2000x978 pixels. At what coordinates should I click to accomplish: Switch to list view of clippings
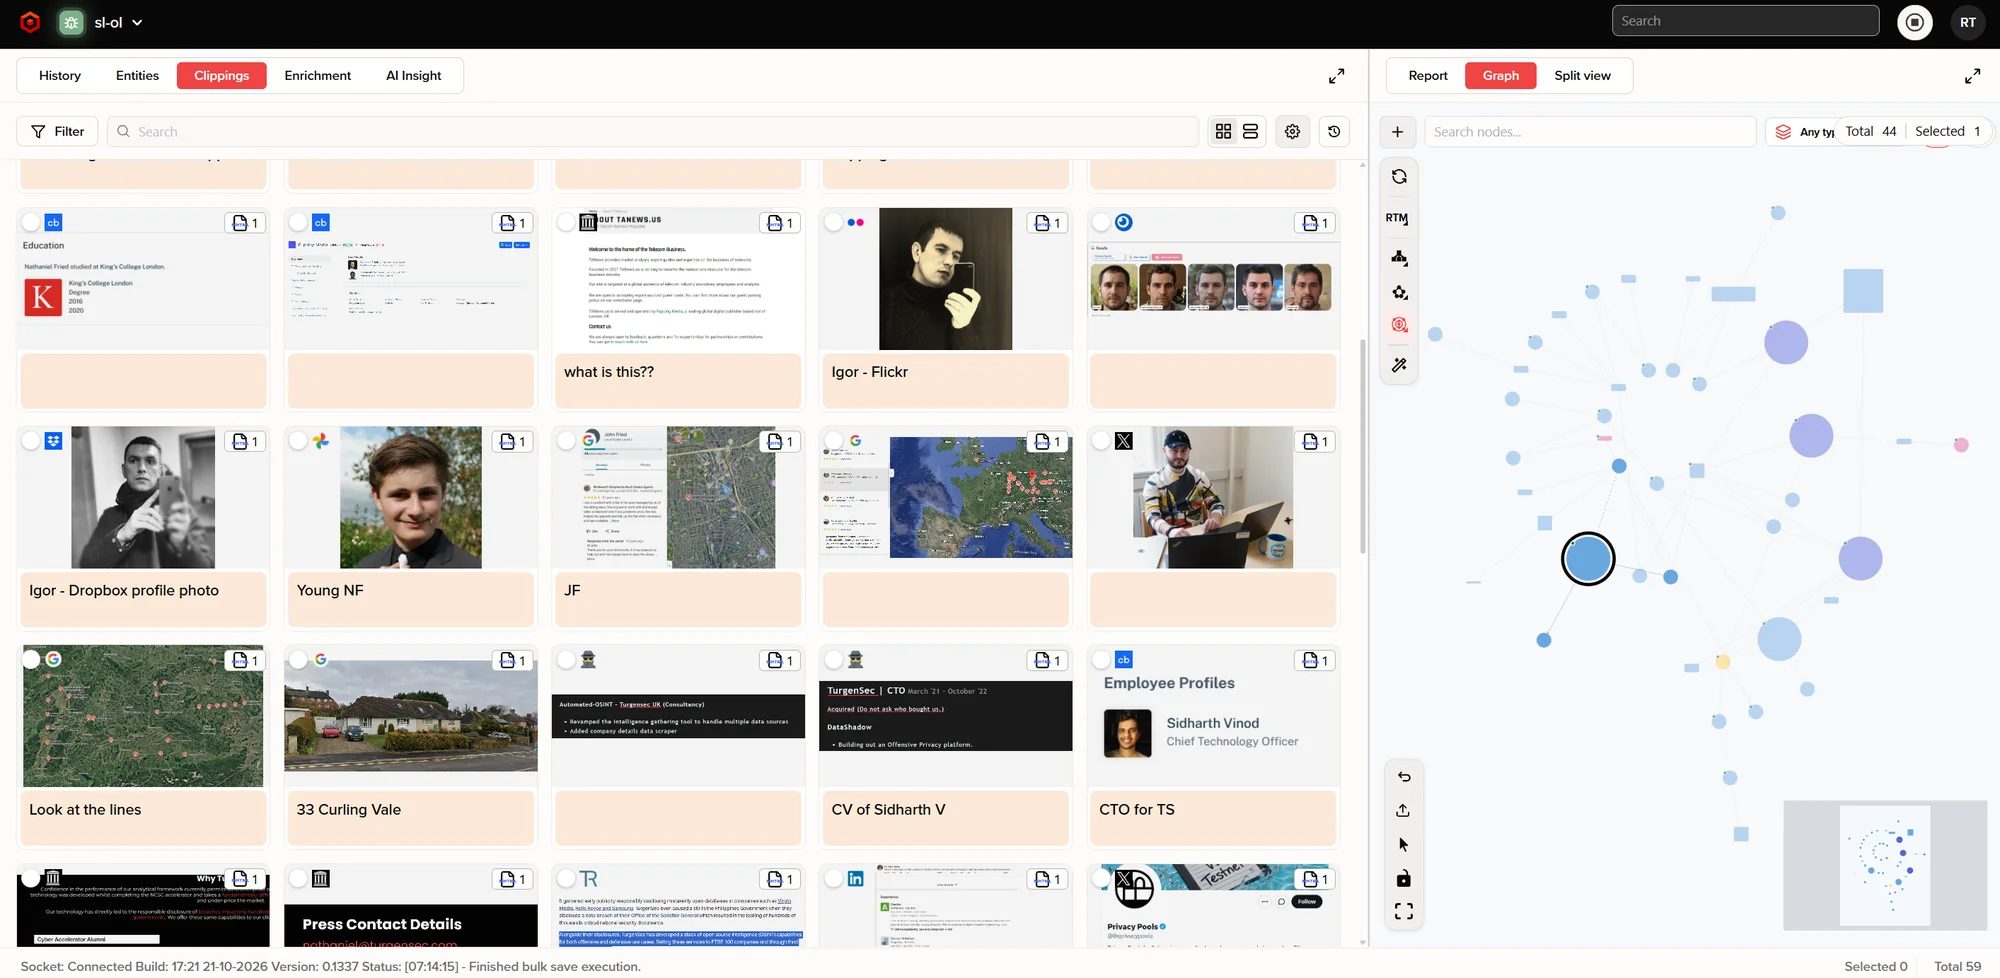[x=1250, y=131]
